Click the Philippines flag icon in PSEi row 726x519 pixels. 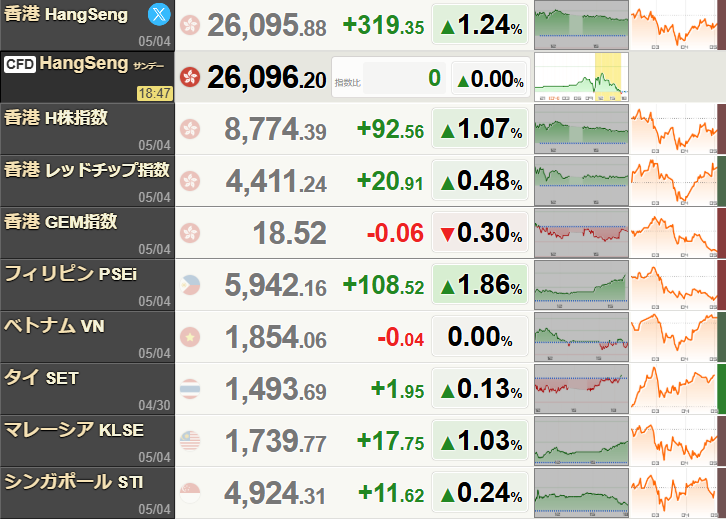click(190, 285)
